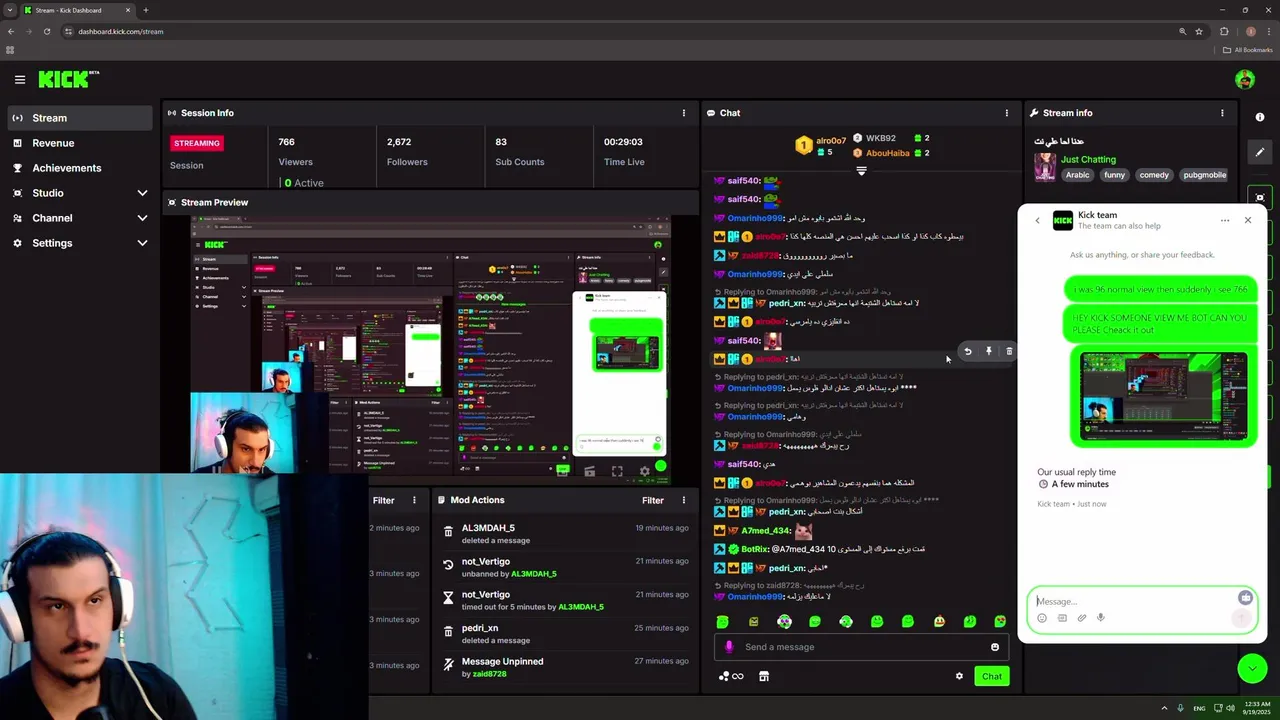Screen dimensions: 1280x720
Task: Go to the Achievements page
Action: (x=80, y=168)
